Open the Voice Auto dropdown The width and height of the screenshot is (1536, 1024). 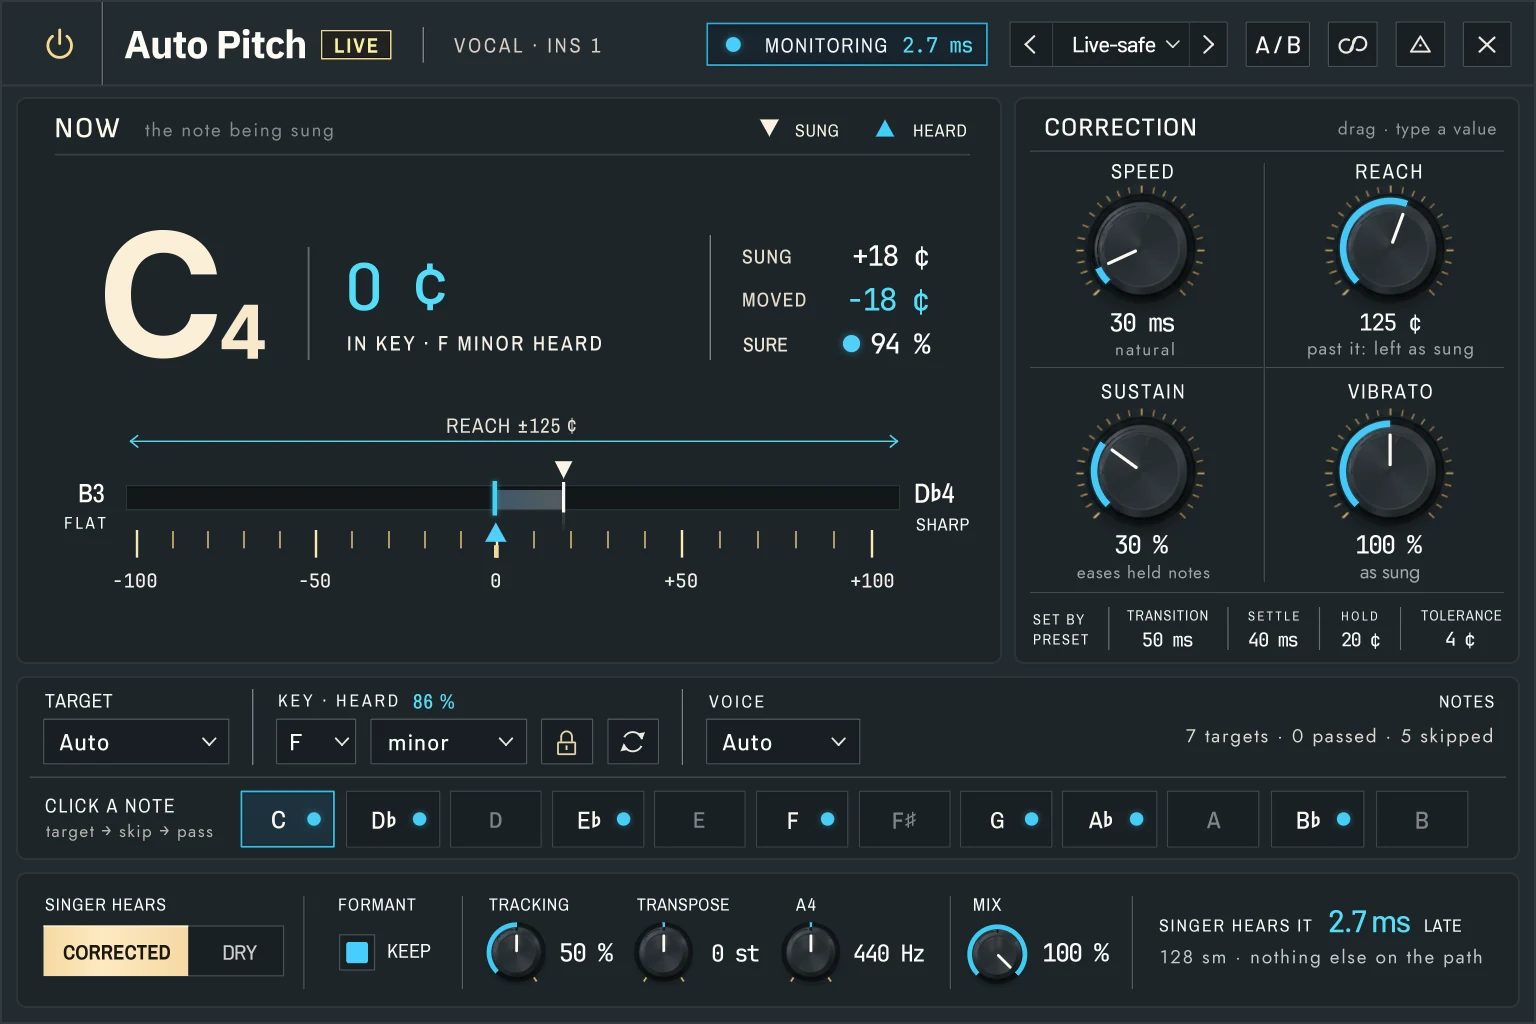(783, 742)
